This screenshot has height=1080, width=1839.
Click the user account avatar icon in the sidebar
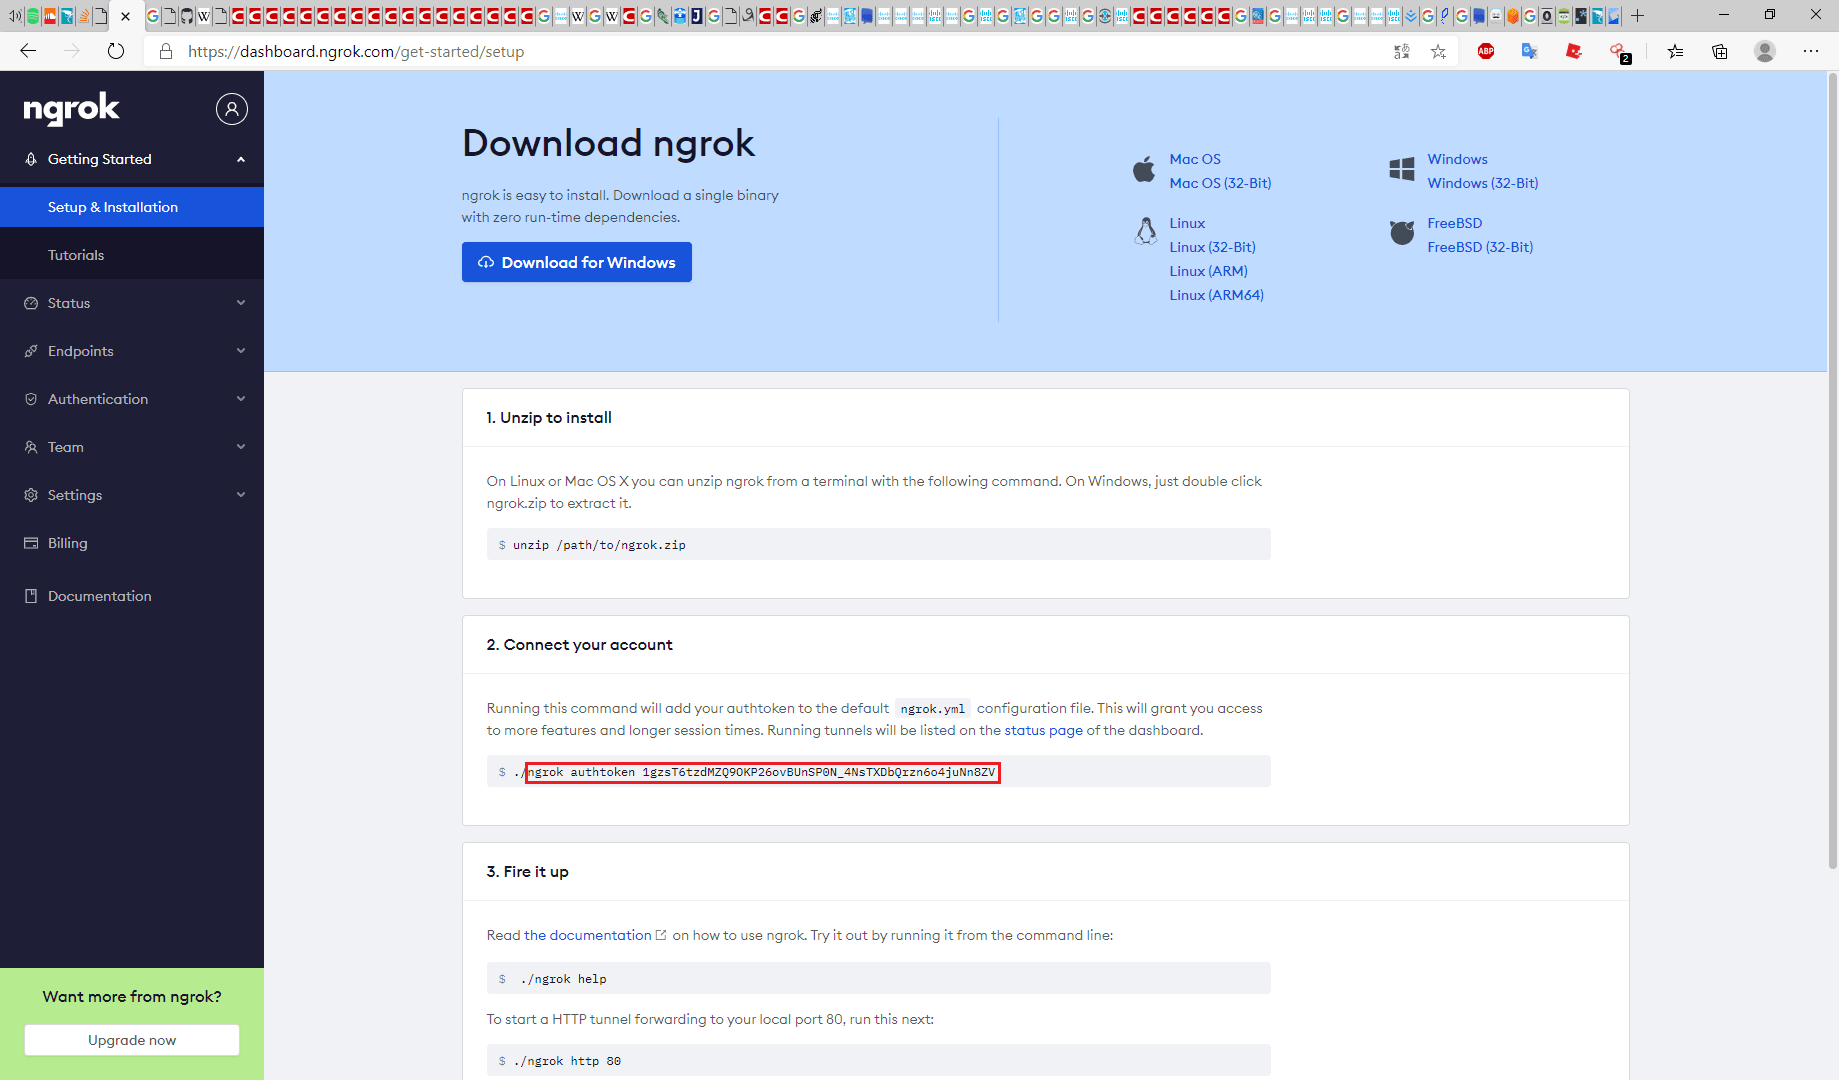231,109
